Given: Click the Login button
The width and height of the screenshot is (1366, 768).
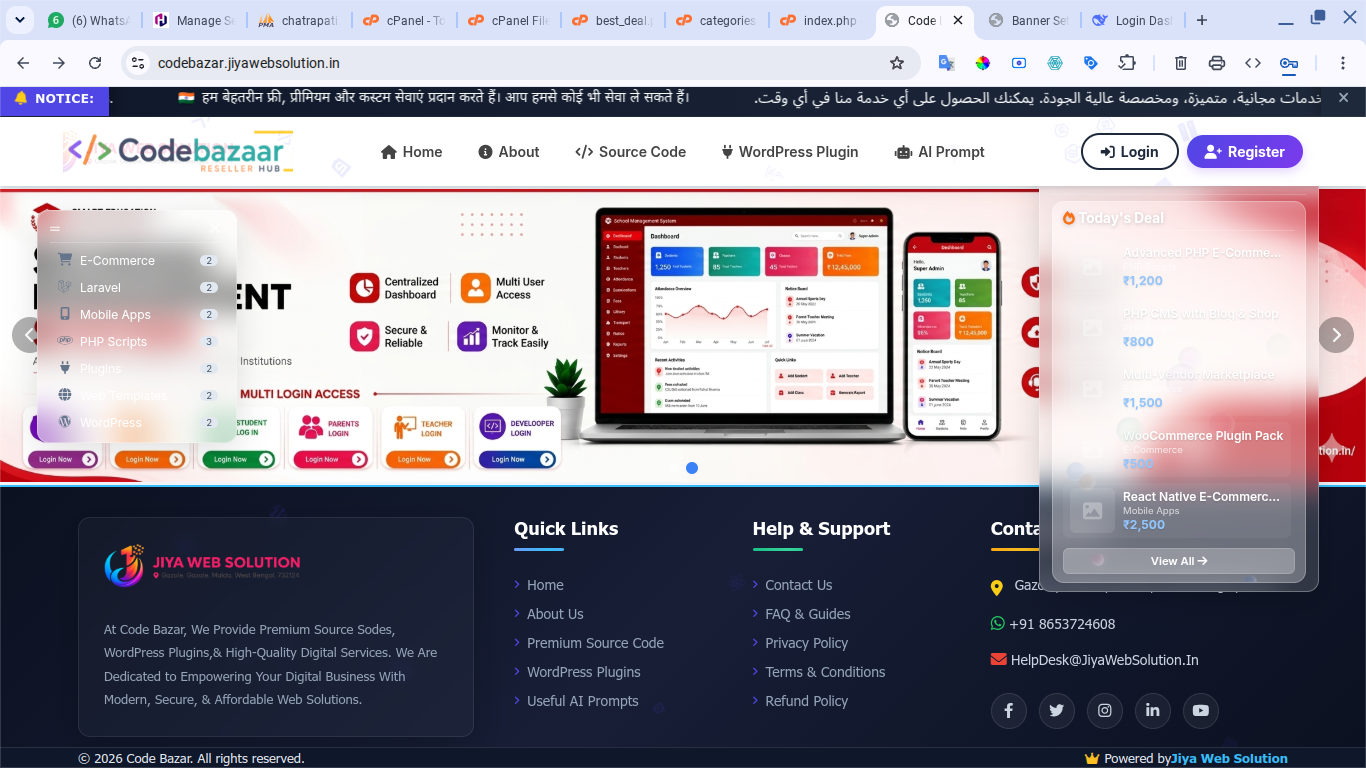Looking at the screenshot, I should pos(1130,152).
